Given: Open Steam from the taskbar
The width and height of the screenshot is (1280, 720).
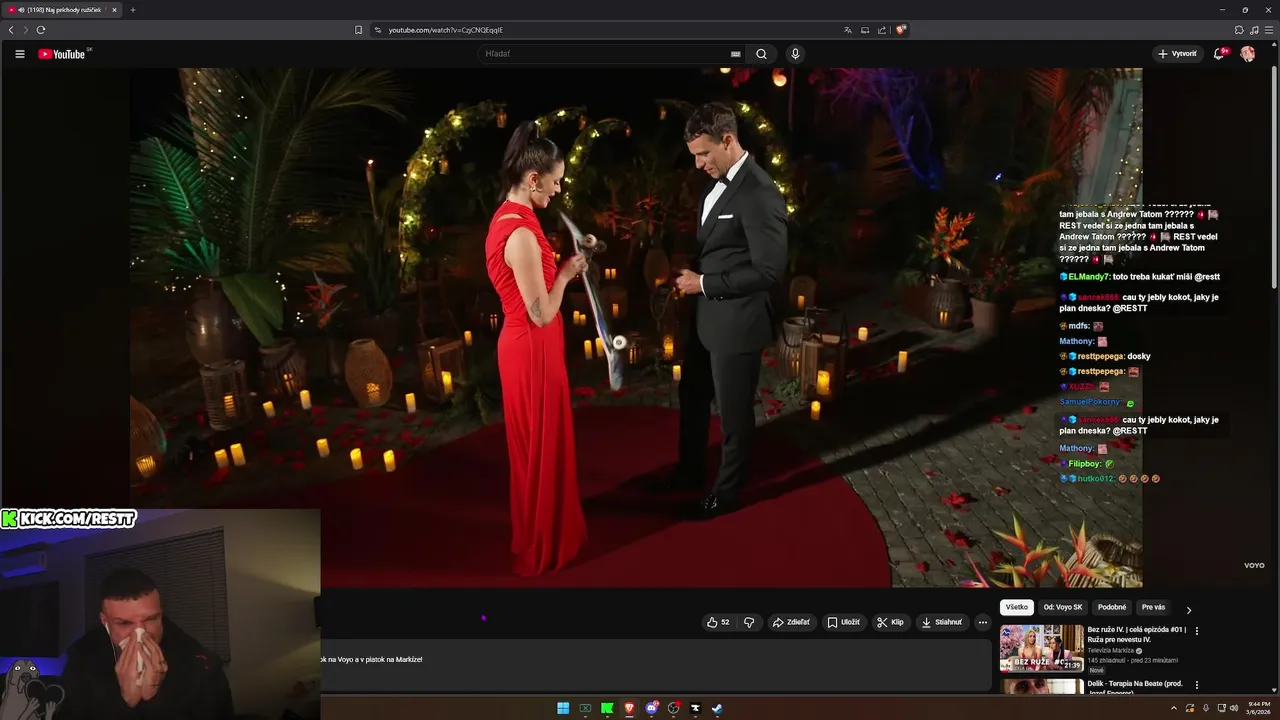Looking at the screenshot, I should click(x=717, y=708).
